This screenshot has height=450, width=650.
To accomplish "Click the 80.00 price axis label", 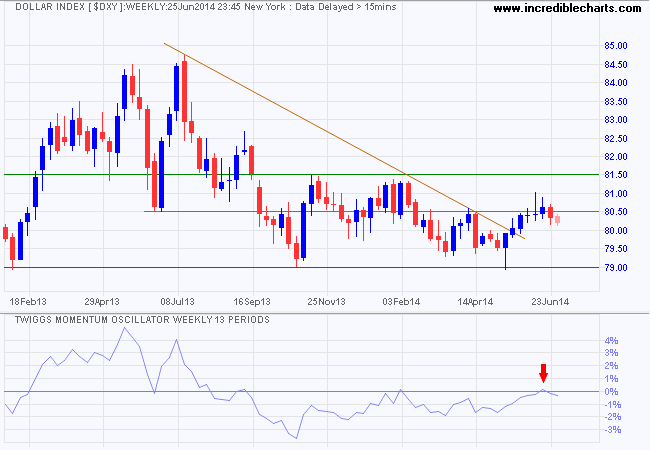I will pos(616,230).
